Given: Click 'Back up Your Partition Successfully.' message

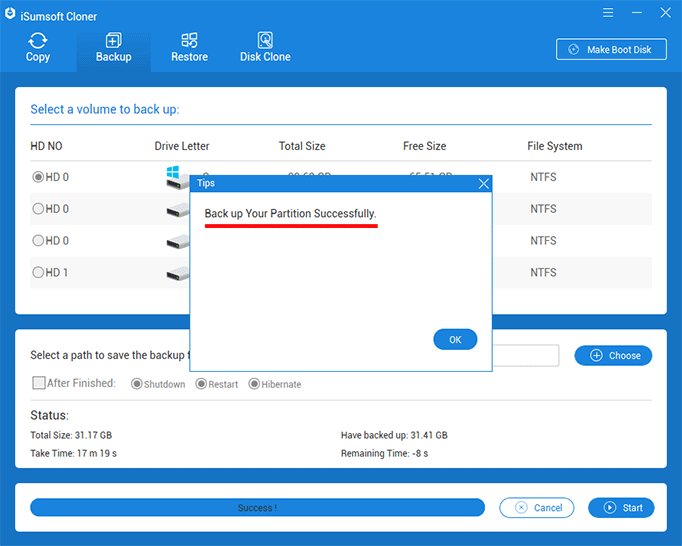Looking at the screenshot, I should coord(290,214).
